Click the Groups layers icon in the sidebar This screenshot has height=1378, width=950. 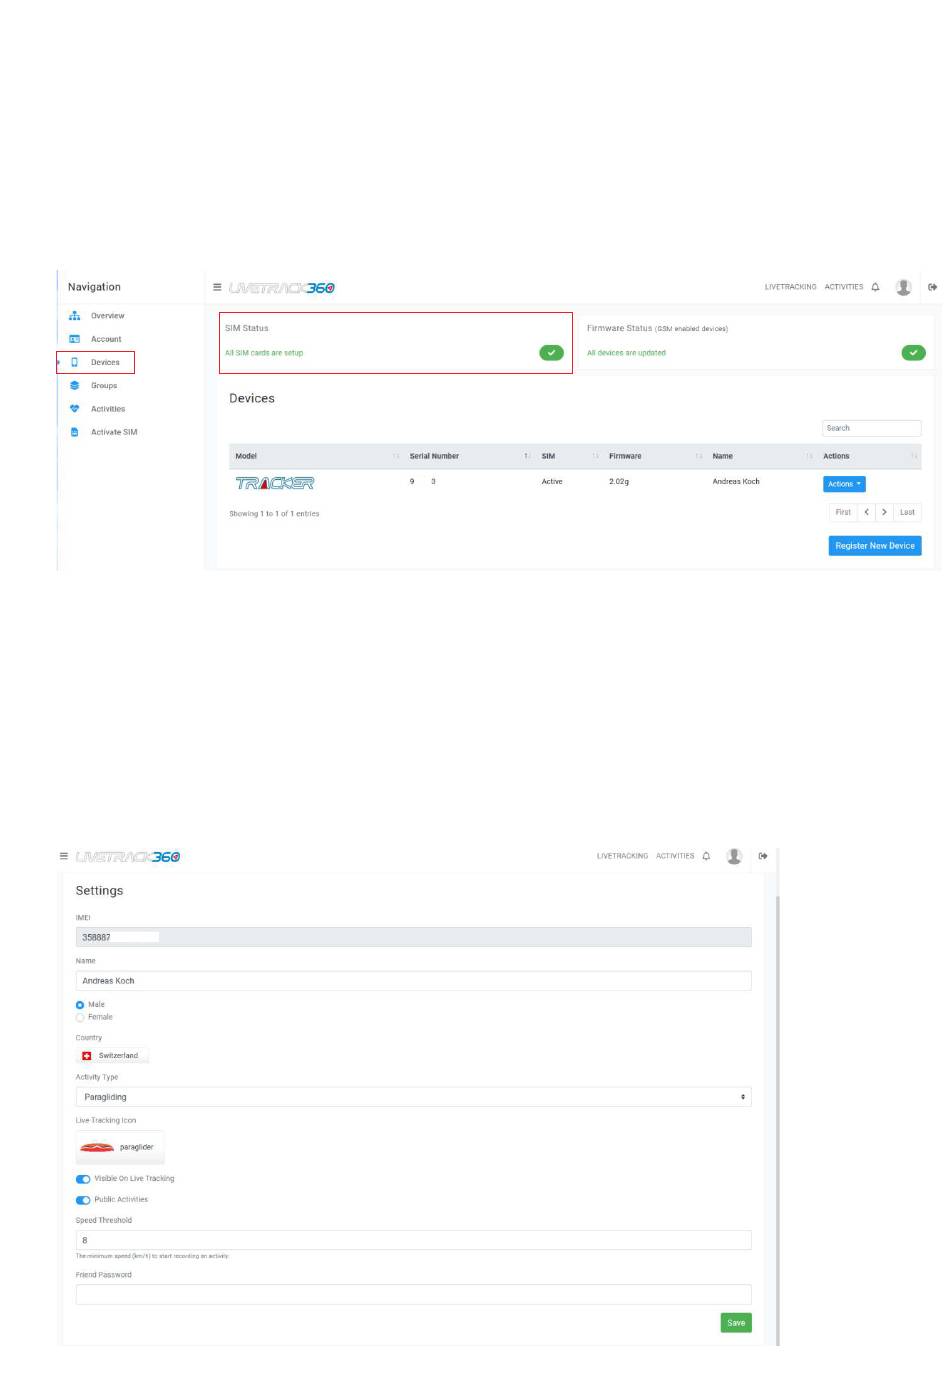[74, 386]
